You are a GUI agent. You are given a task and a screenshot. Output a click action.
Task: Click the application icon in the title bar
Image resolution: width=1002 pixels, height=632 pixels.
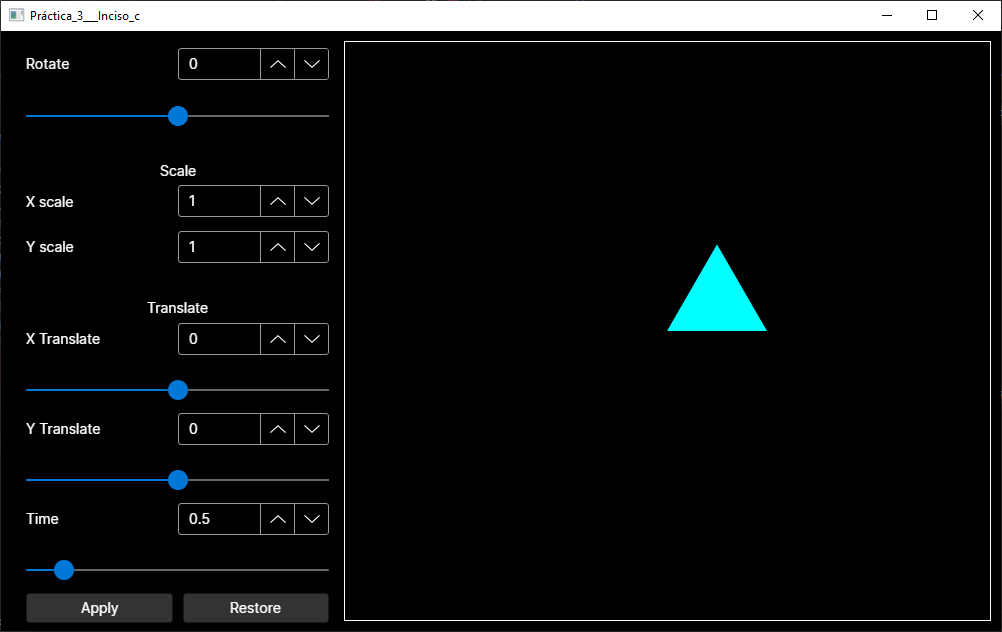click(x=14, y=15)
